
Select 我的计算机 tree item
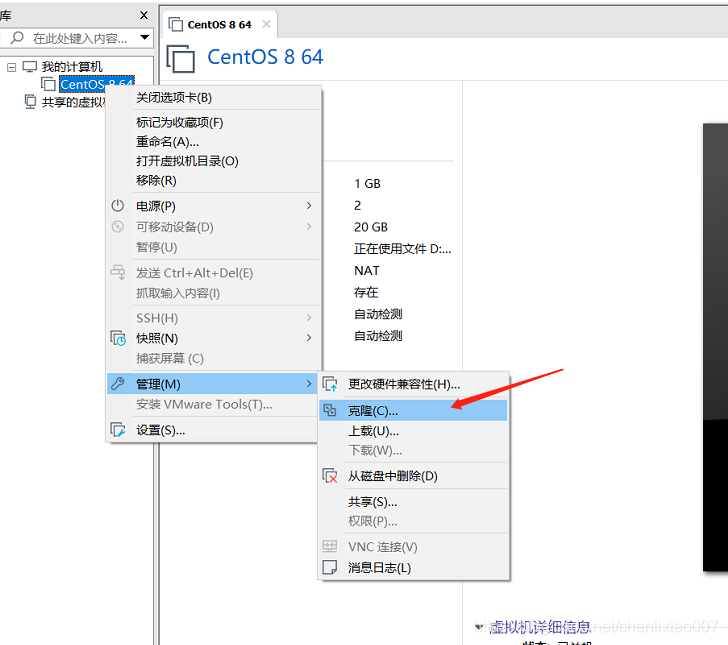72,67
